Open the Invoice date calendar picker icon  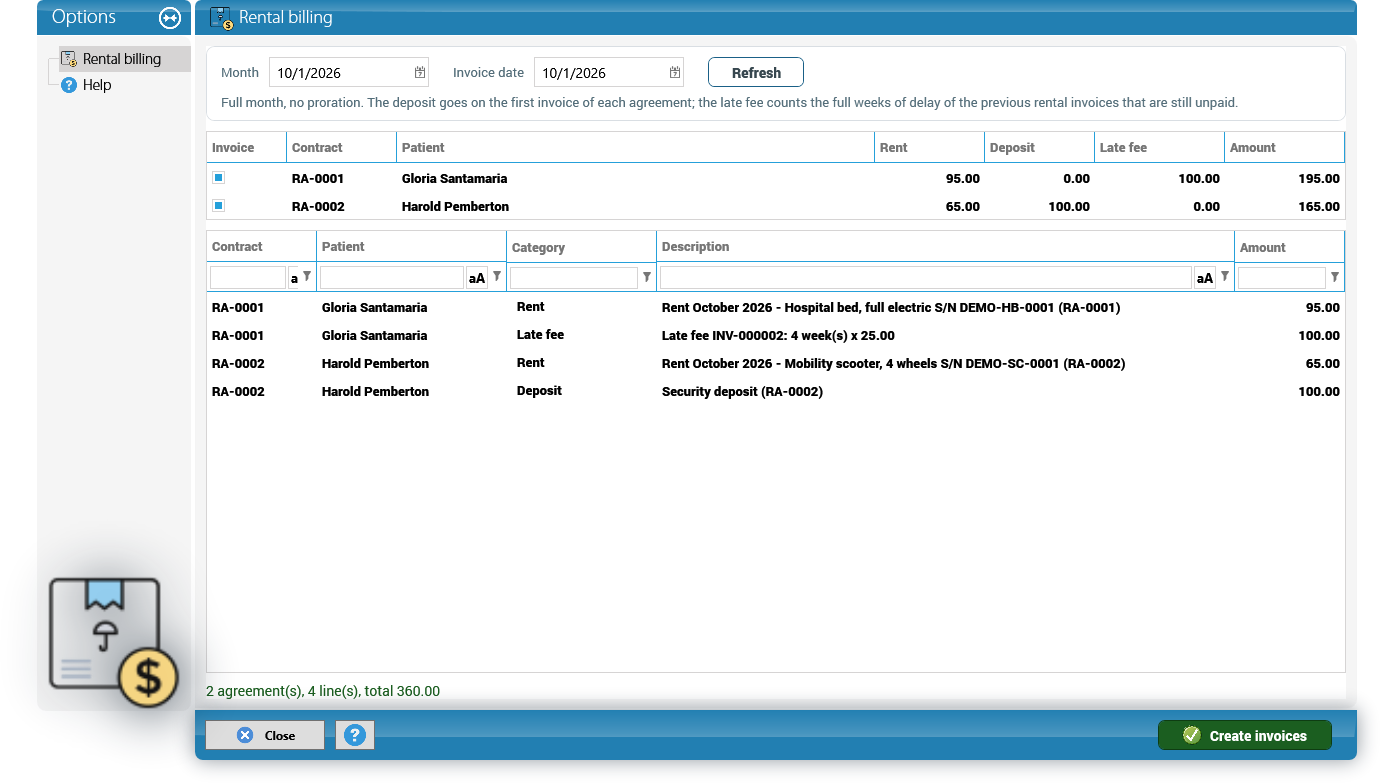coord(675,73)
